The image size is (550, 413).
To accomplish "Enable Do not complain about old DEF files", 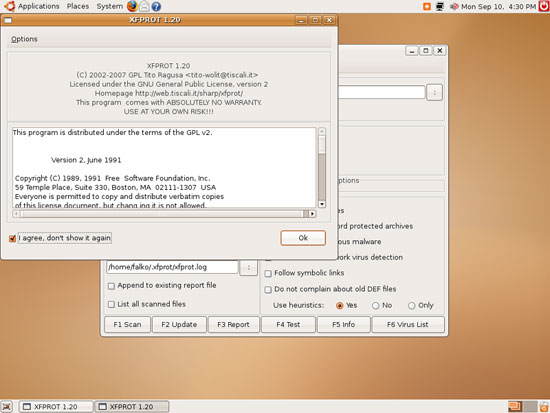I will 268,289.
